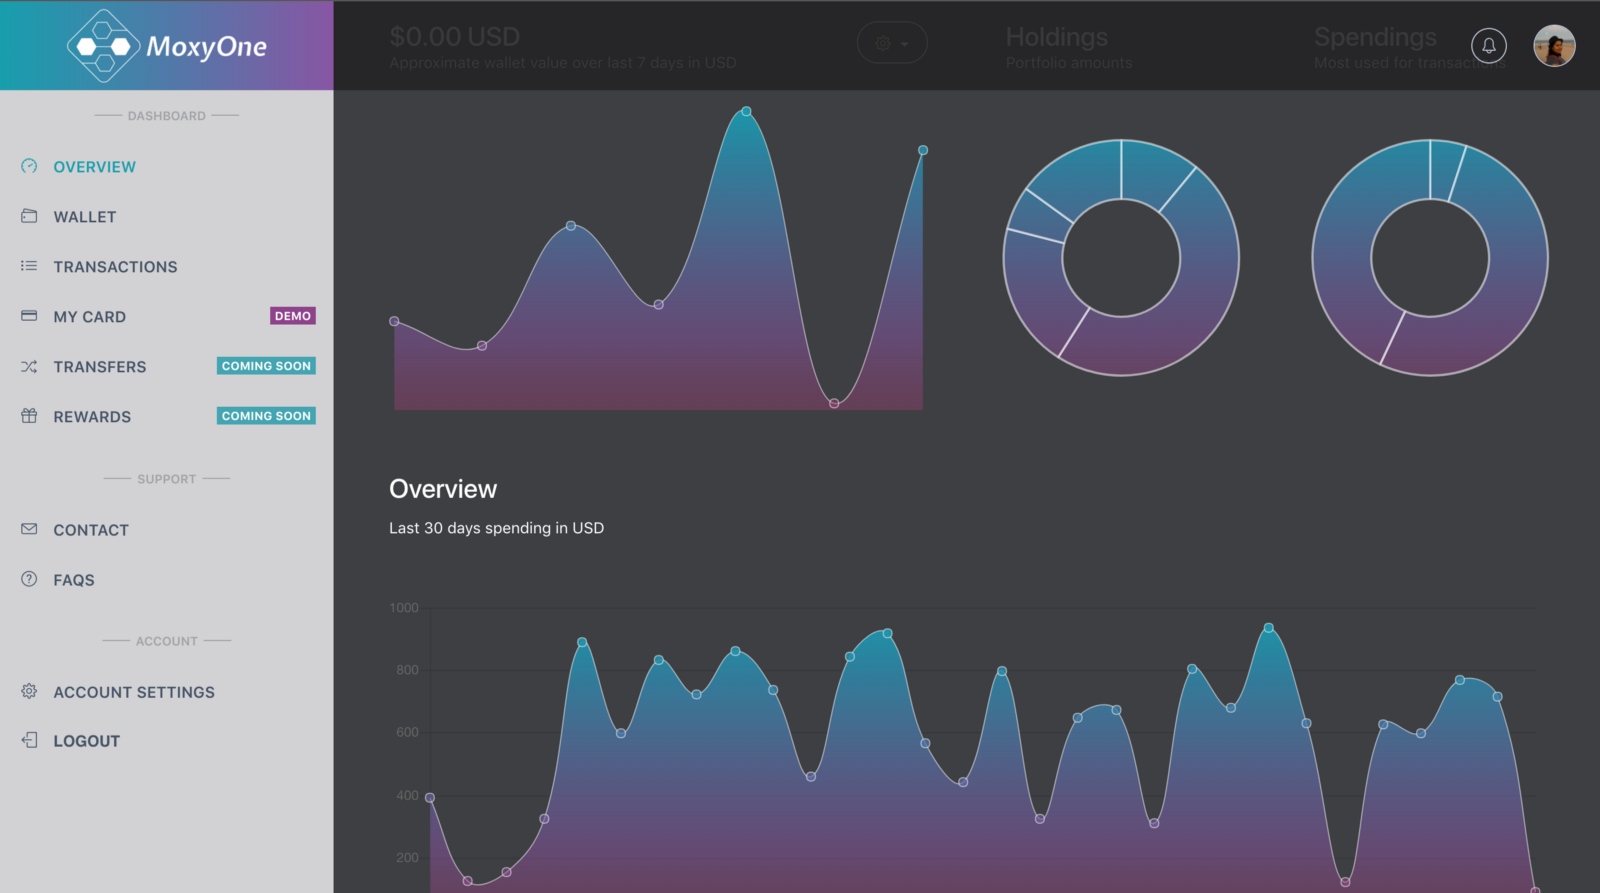This screenshot has width=1600, height=893.
Task: Select the lowest data point in wallet value chart
Action: coord(834,403)
